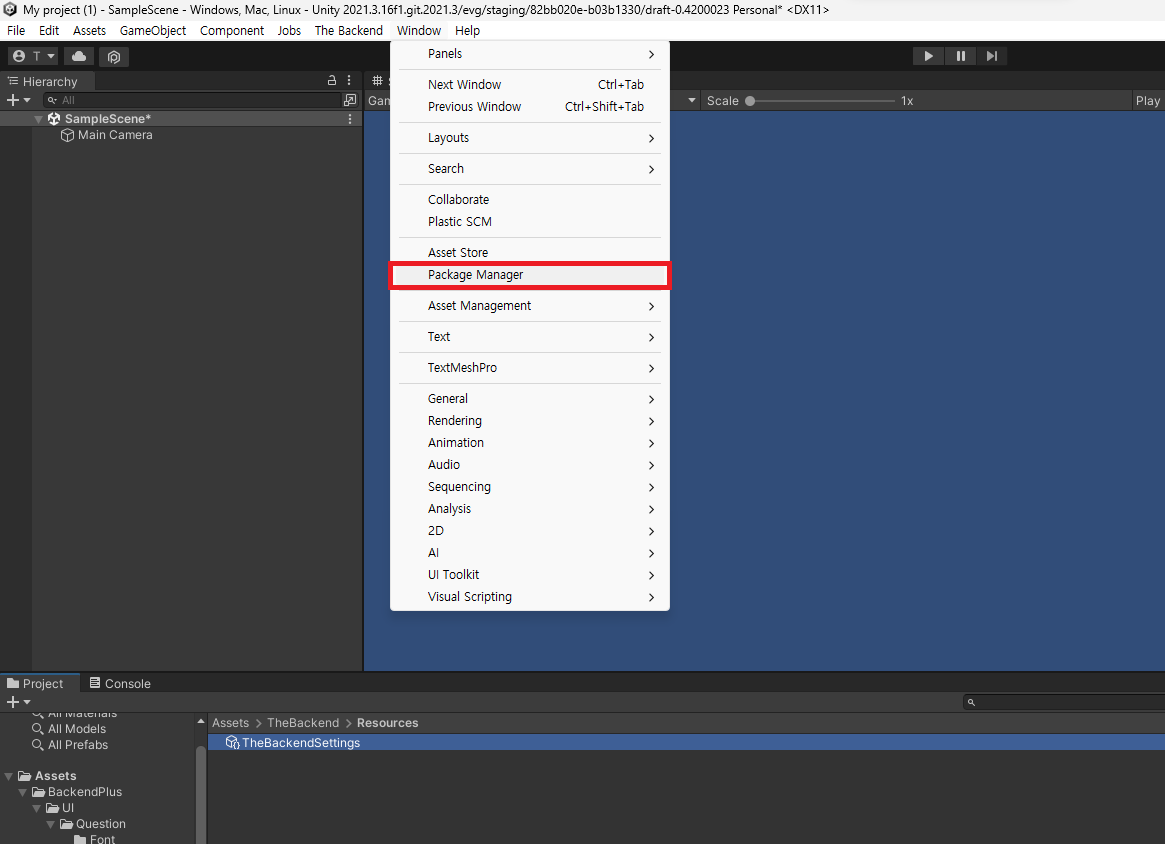The width and height of the screenshot is (1165, 844).
Task: Click the cloud services icon
Action: pos(79,56)
